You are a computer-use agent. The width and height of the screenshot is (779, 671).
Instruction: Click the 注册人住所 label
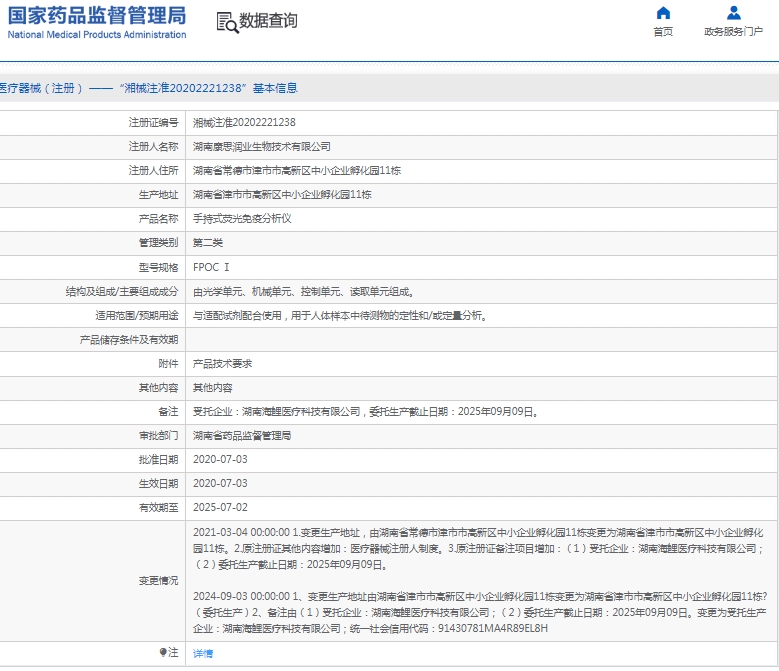point(153,170)
